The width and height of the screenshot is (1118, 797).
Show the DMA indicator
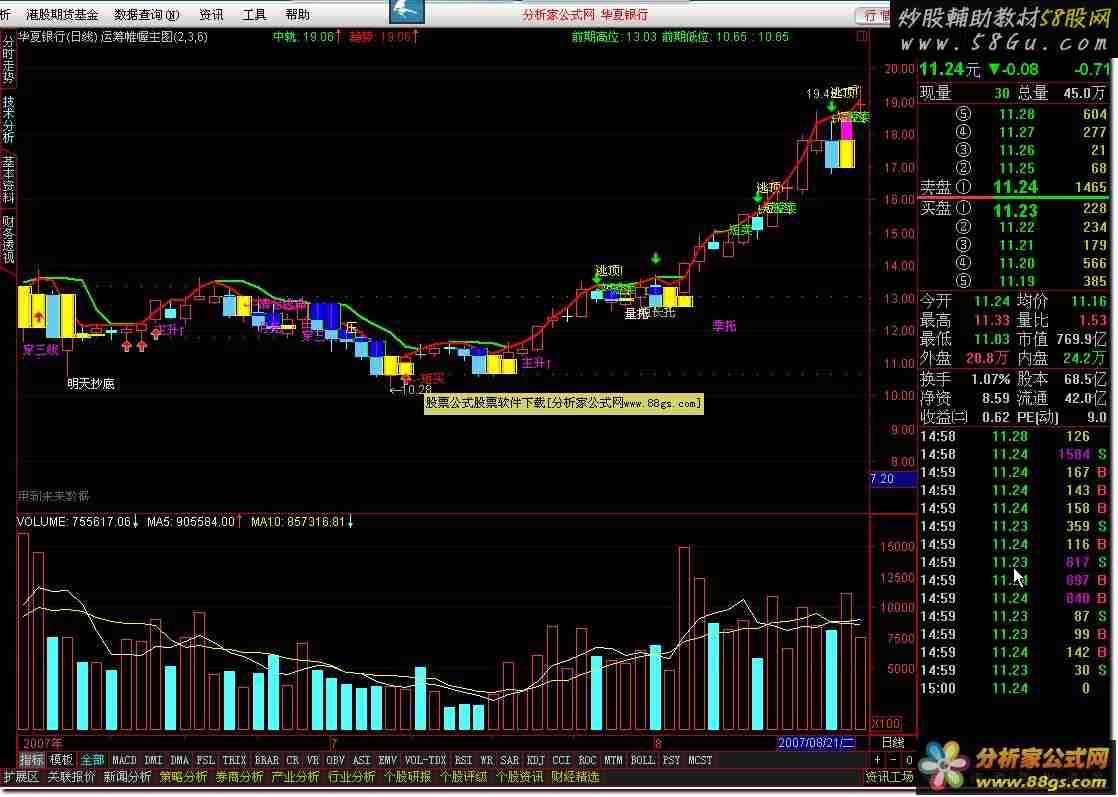click(180, 761)
